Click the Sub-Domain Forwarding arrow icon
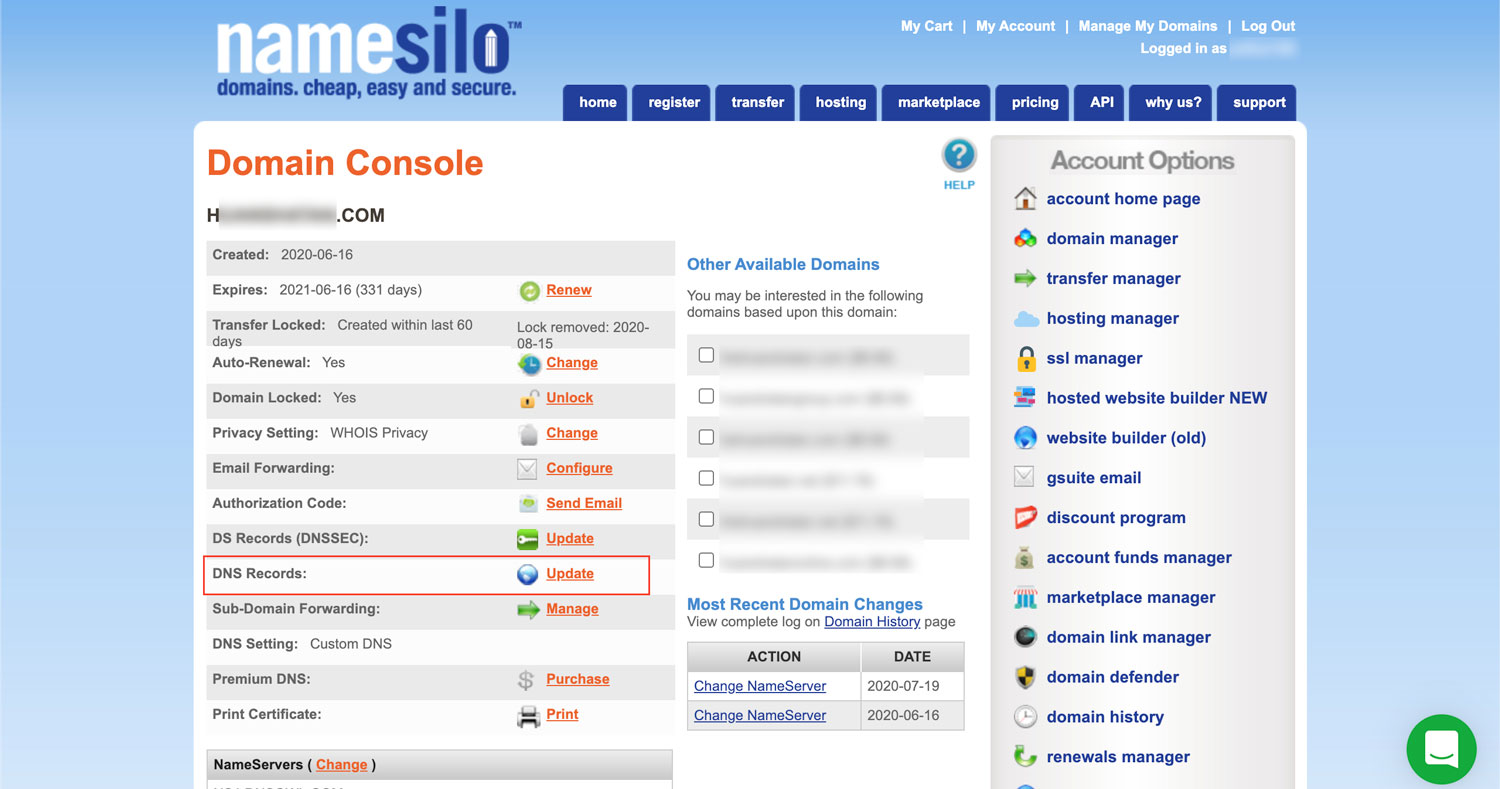Screen dimensions: 1500x789 coord(528,609)
